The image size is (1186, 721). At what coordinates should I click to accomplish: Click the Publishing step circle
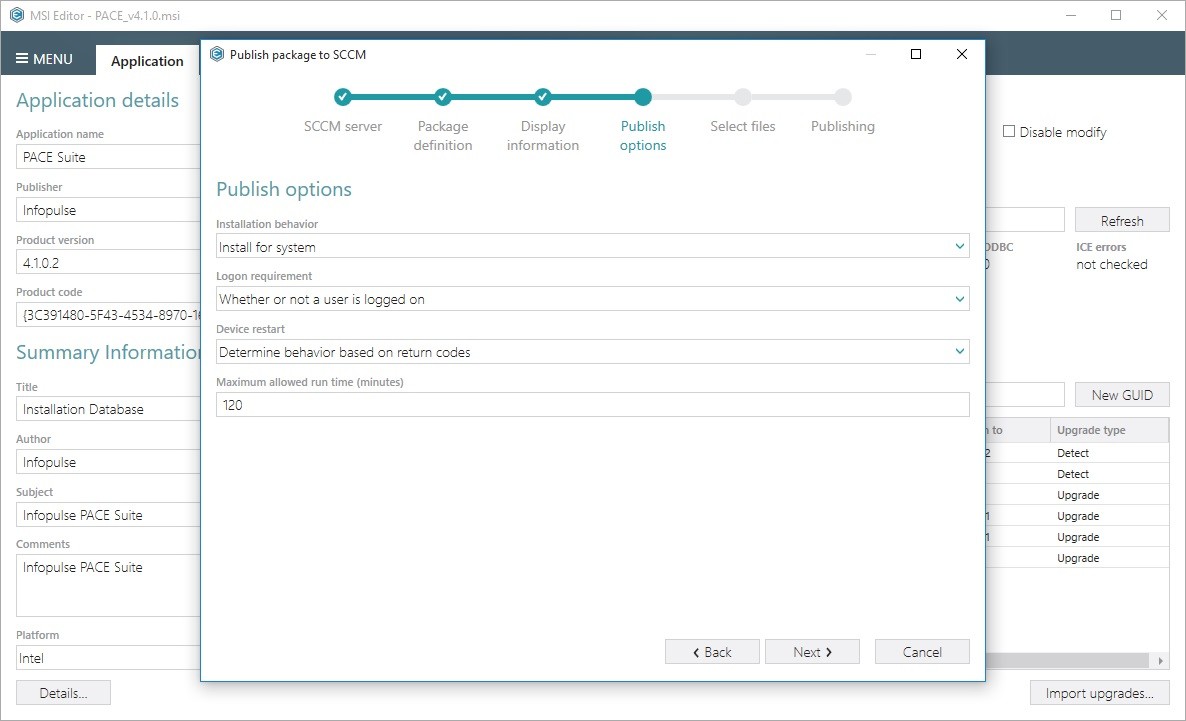[x=843, y=97]
